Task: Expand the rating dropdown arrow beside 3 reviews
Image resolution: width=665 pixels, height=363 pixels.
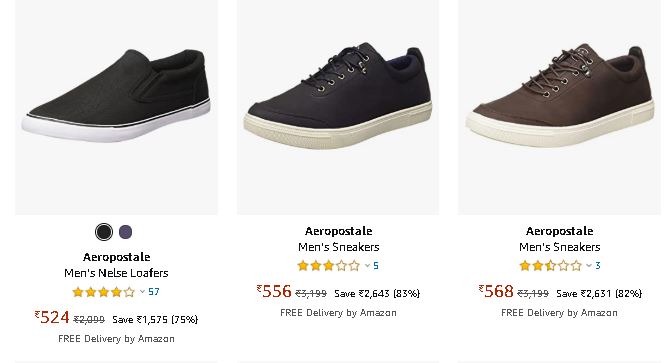Action: click(589, 266)
